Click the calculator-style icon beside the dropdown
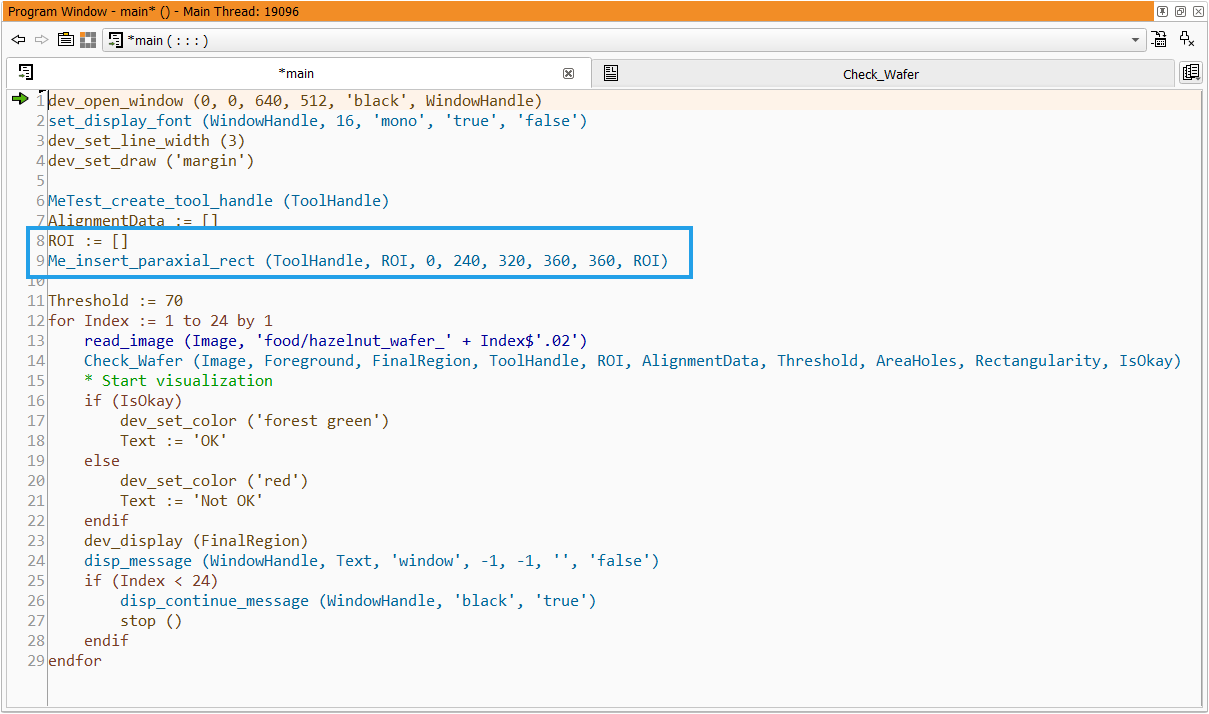 (x=1159, y=40)
